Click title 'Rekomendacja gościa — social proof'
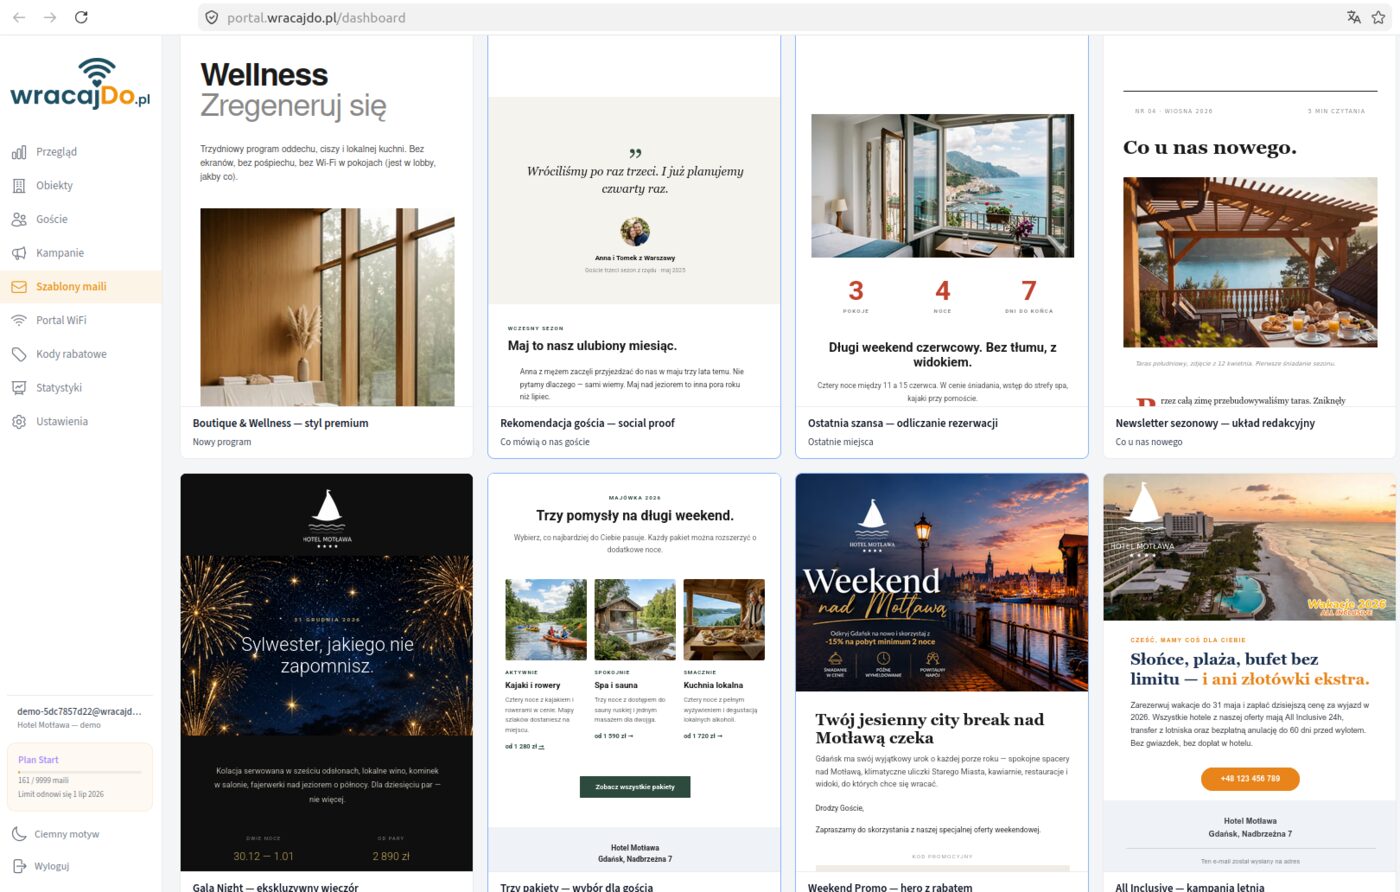The image size is (1400, 892). [588, 423]
